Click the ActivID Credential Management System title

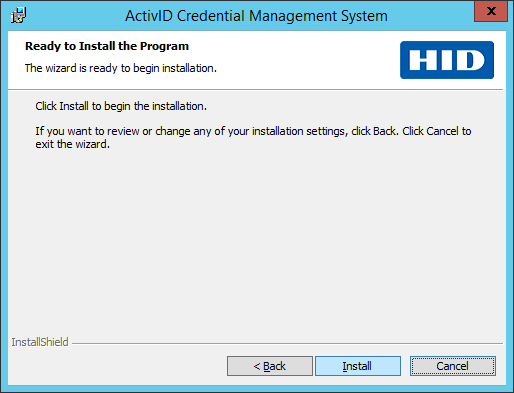click(256, 16)
